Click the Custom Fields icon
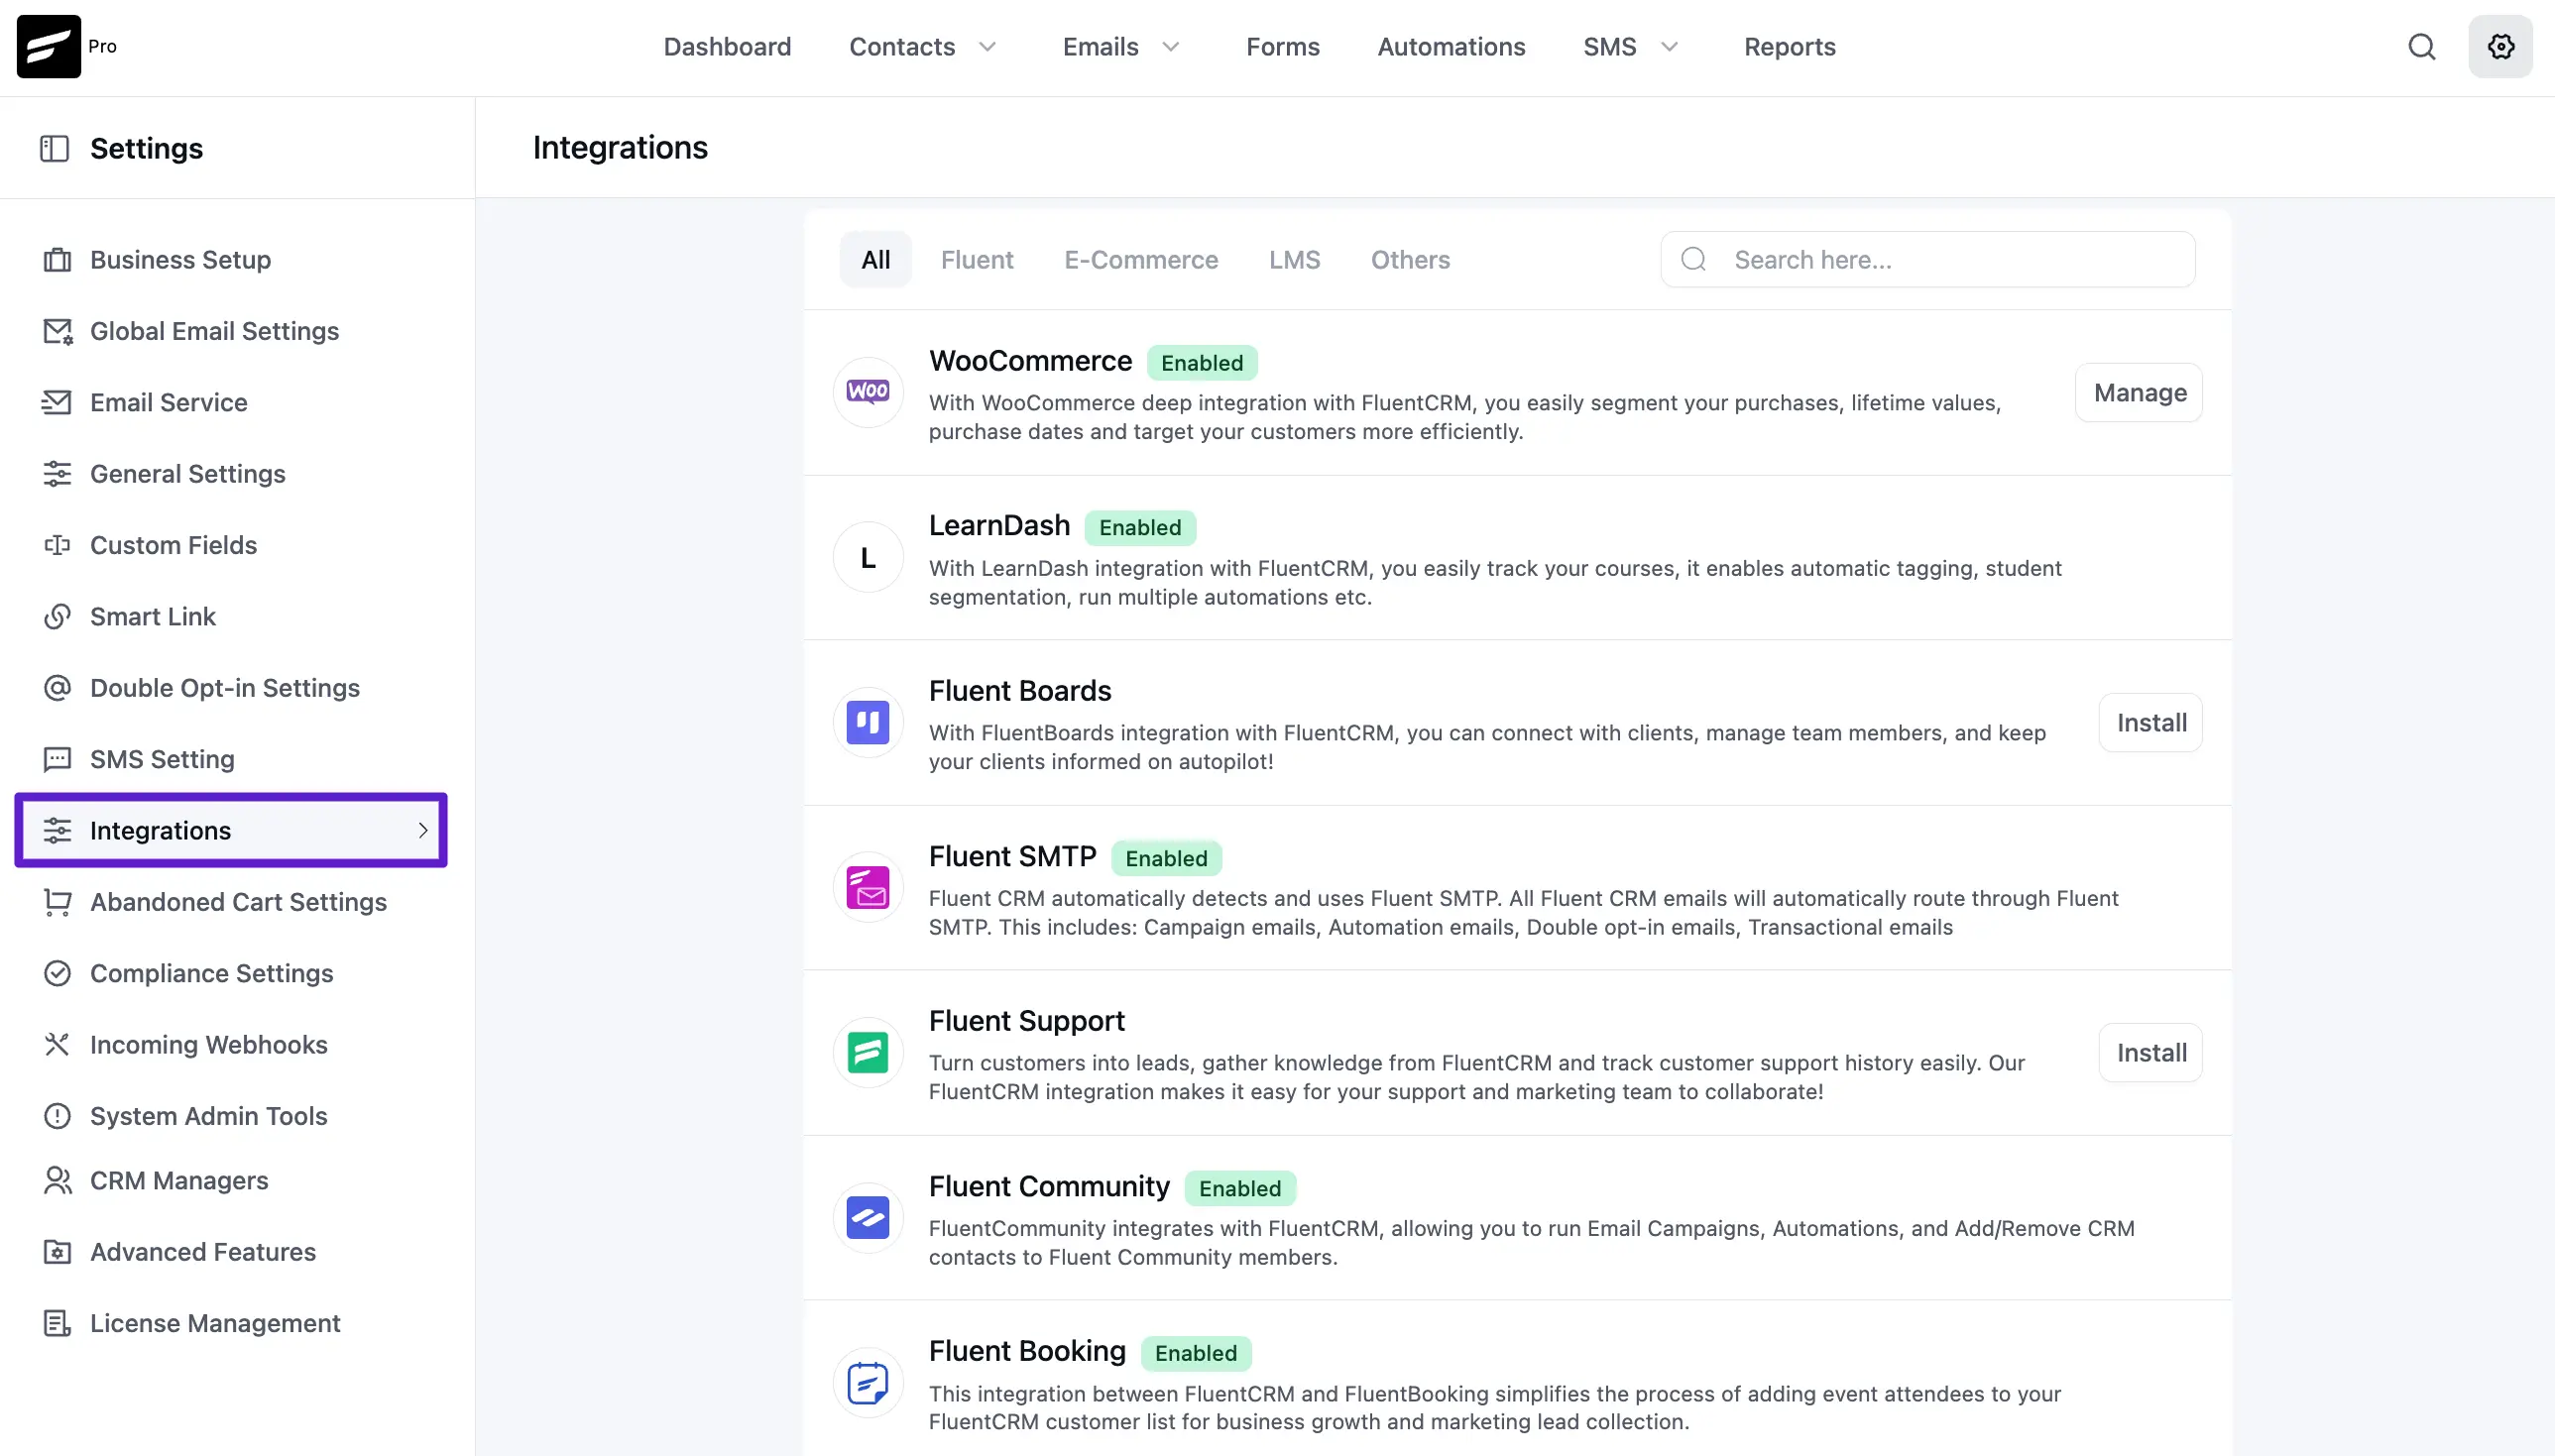Screen dimensions: 2555x1456 [57, 545]
